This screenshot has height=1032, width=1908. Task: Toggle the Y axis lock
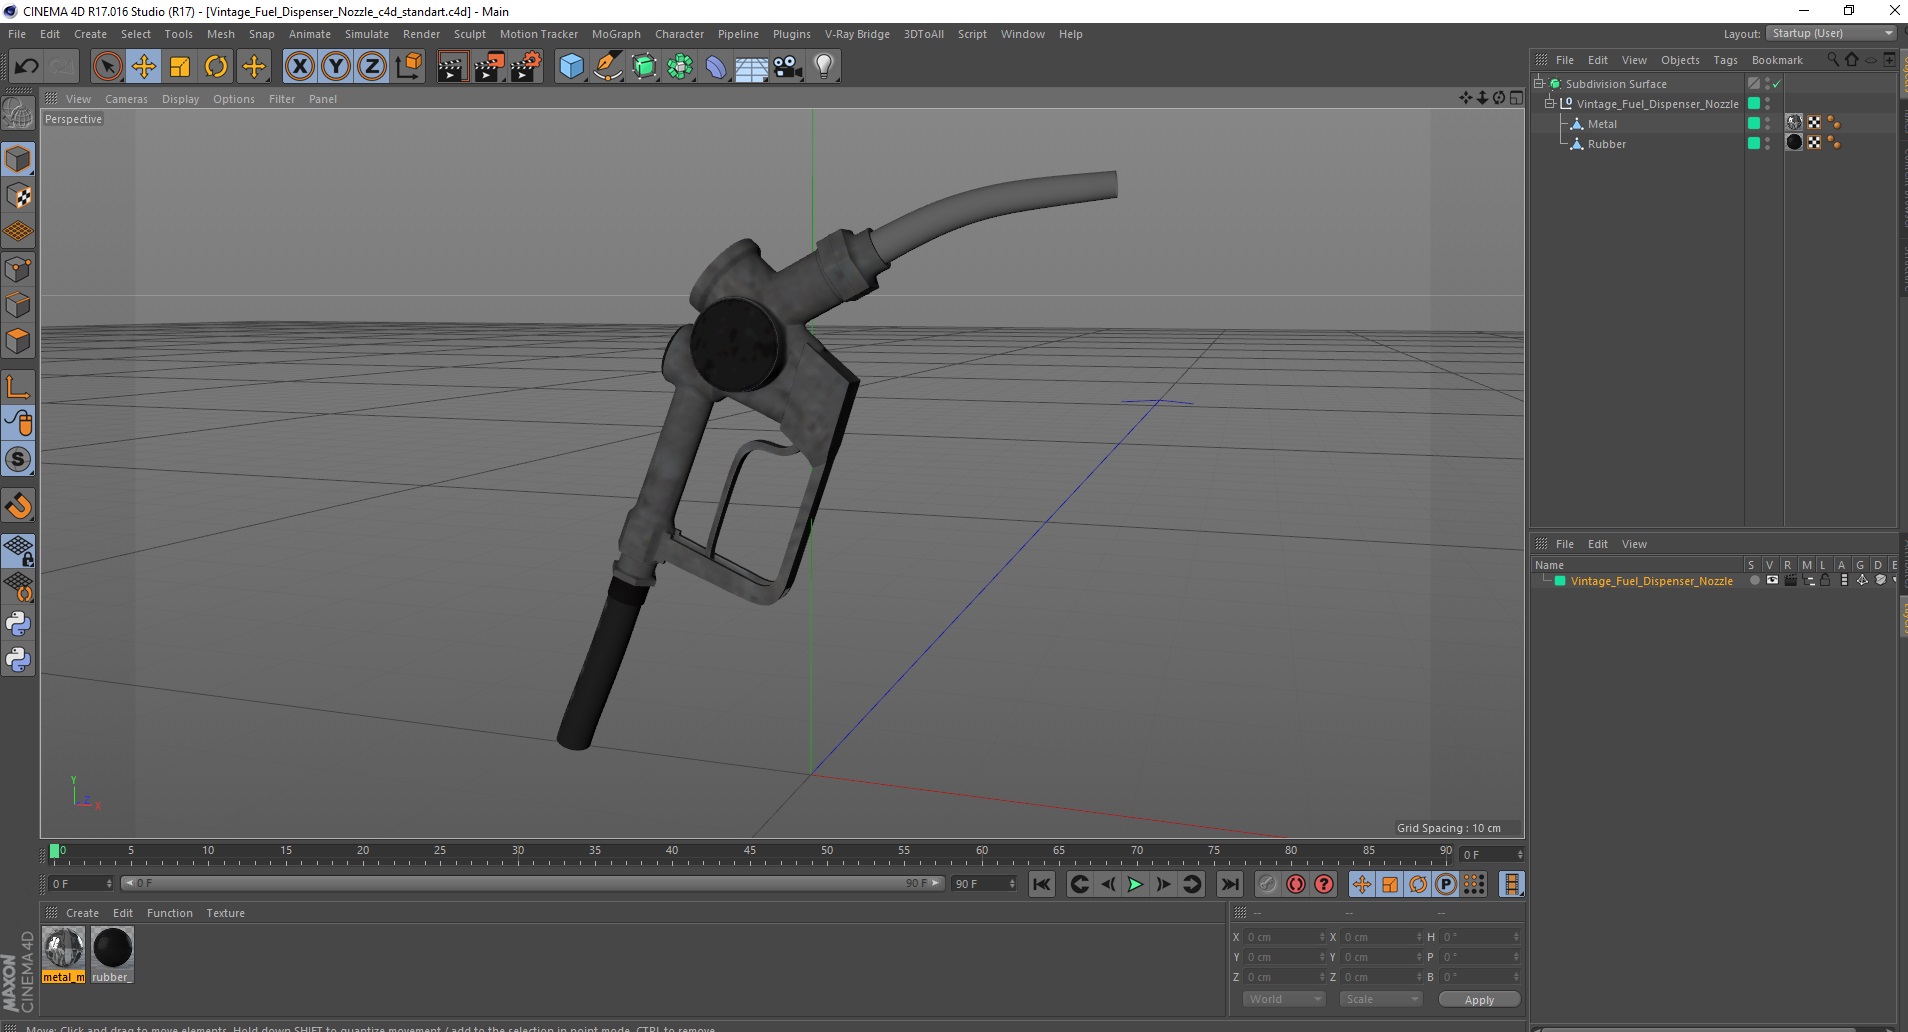(x=336, y=67)
